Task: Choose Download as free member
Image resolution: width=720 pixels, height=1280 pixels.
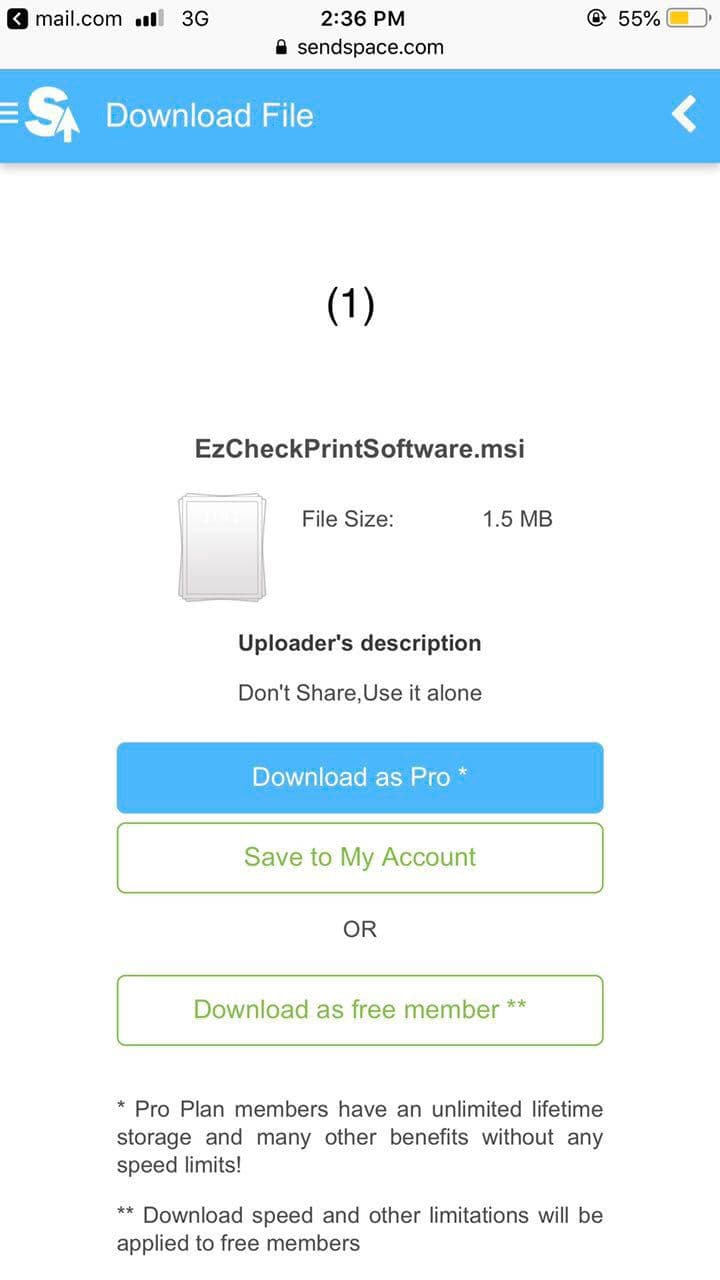Action: tap(360, 1010)
